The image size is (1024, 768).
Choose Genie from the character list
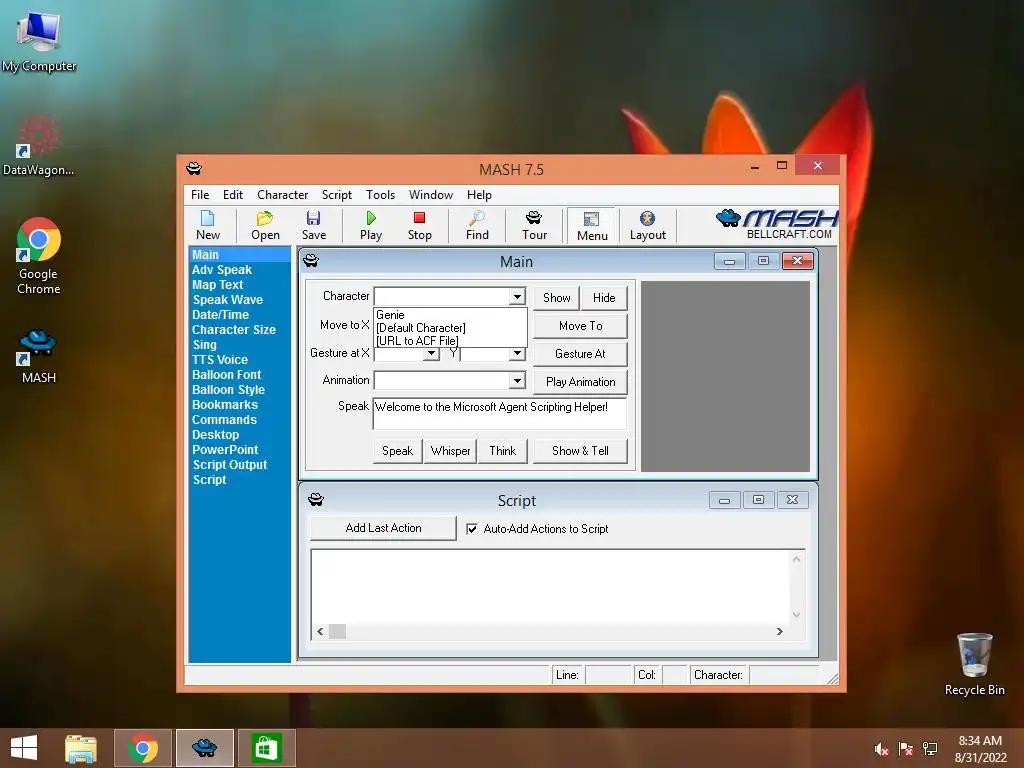tap(451, 315)
